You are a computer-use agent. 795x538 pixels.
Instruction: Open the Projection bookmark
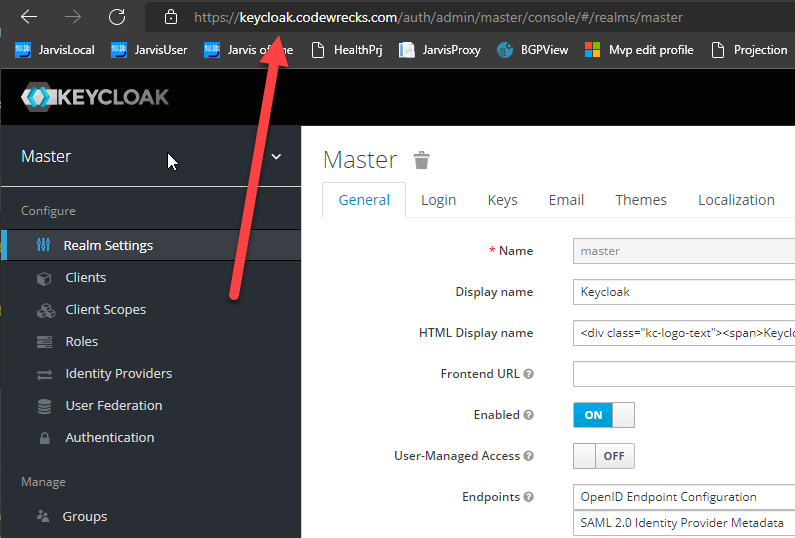coord(749,50)
